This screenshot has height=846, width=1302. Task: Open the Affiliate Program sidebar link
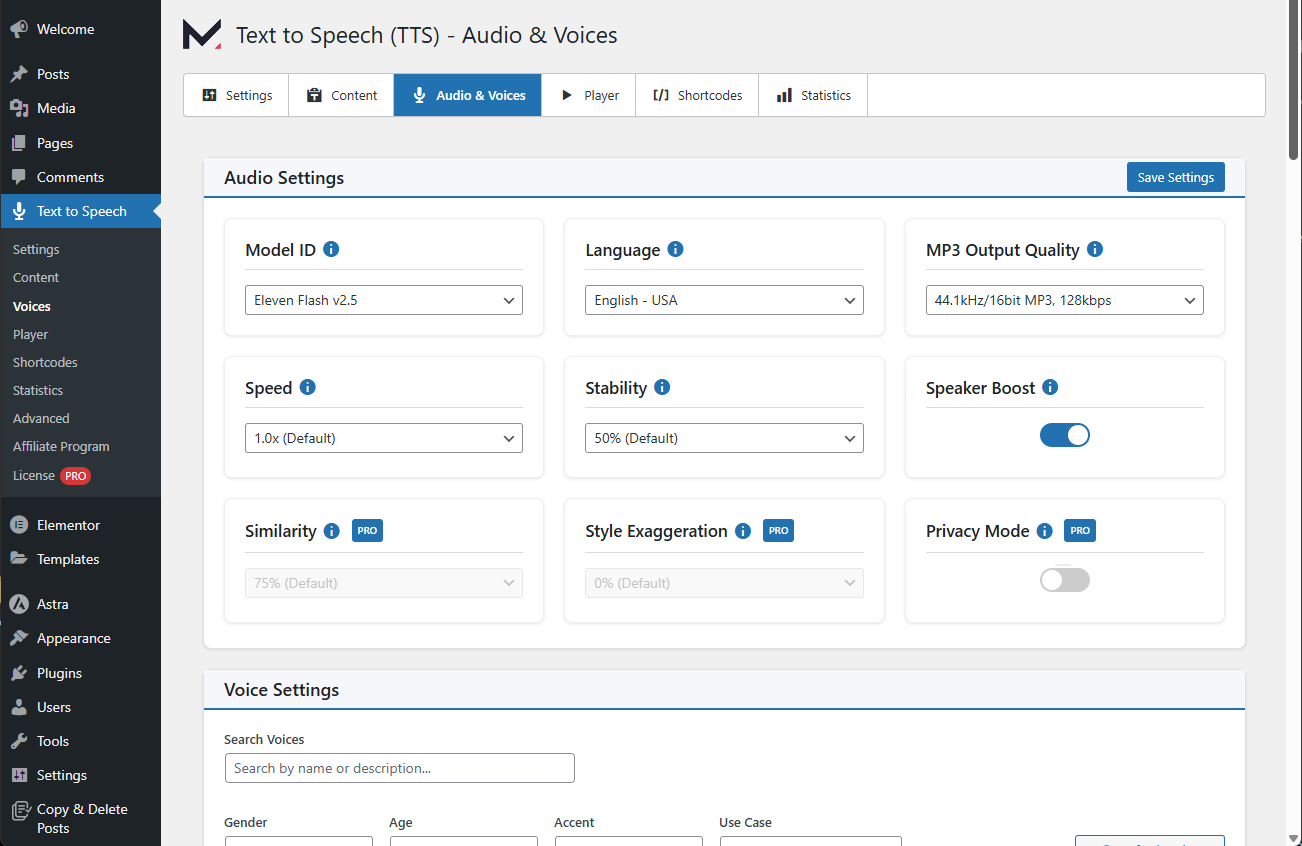pos(61,446)
